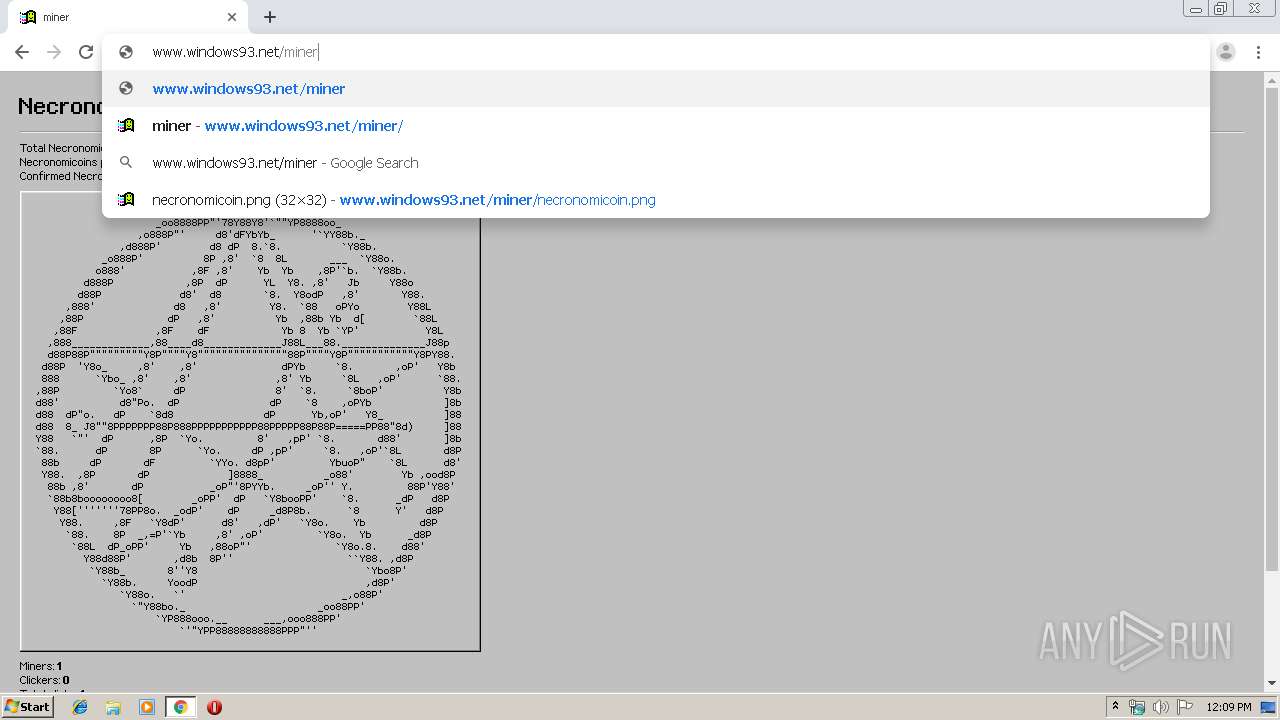This screenshot has height=720, width=1280.
Task: Reload the current page
Action: click(x=86, y=52)
